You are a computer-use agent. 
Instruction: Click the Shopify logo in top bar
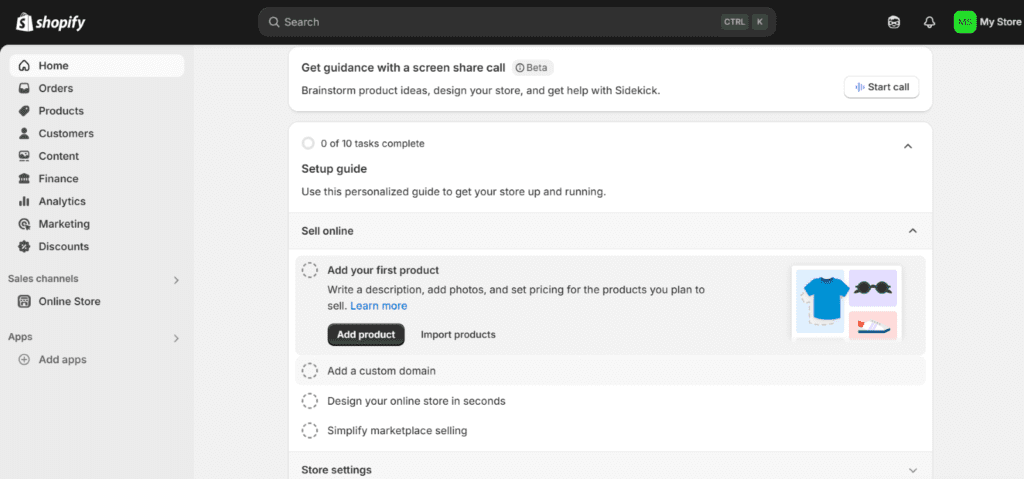49,21
